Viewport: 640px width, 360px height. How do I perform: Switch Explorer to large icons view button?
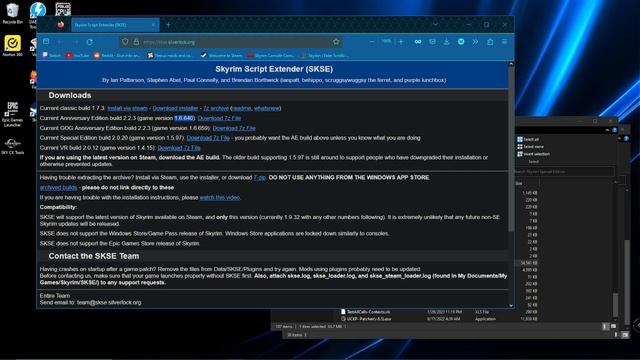(x=613, y=326)
